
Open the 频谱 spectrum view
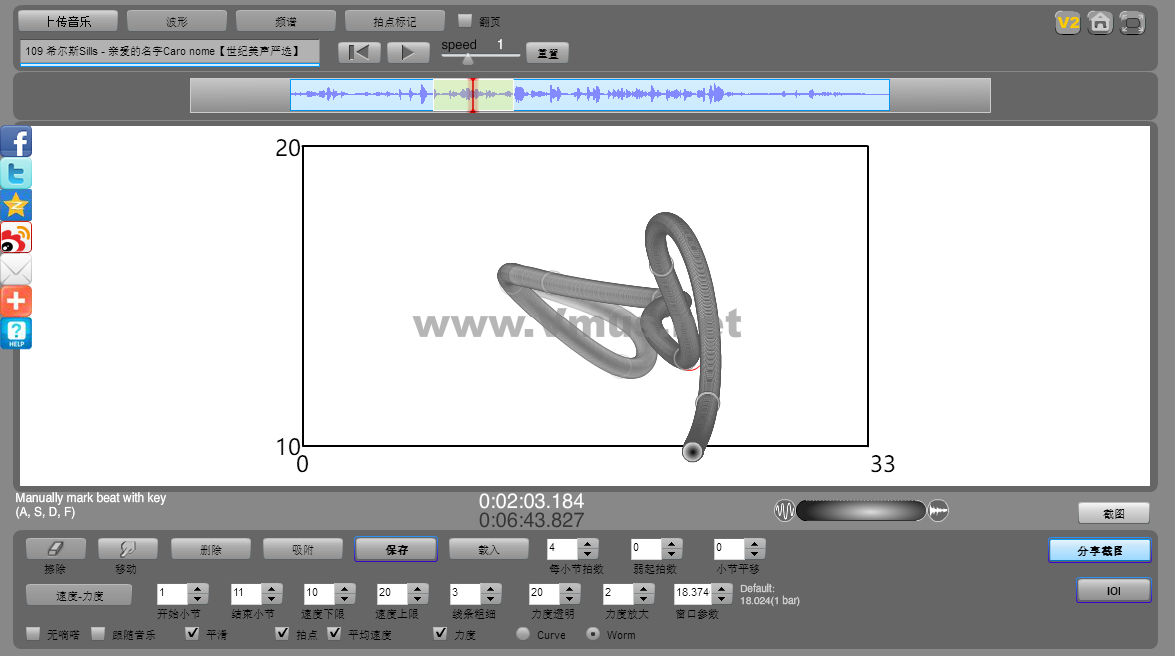tap(285, 21)
